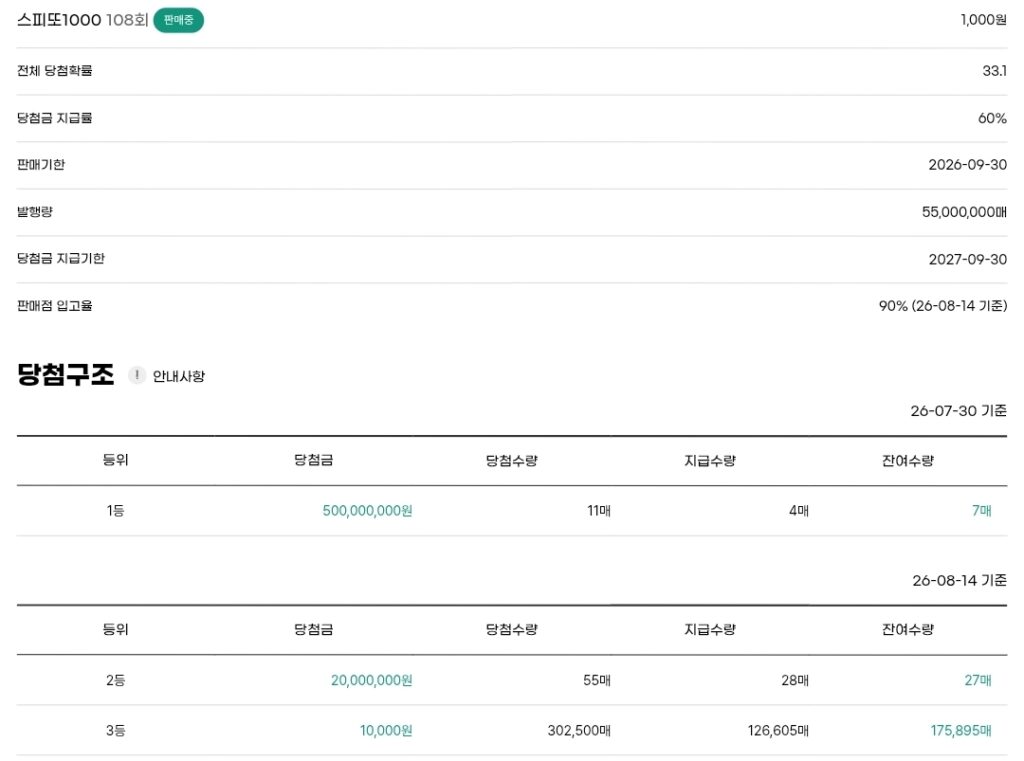Image resolution: width=1024 pixels, height=761 pixels.
Task: Click the 26-08-14 기준 date above second table
Action: (x=959, y=580)
